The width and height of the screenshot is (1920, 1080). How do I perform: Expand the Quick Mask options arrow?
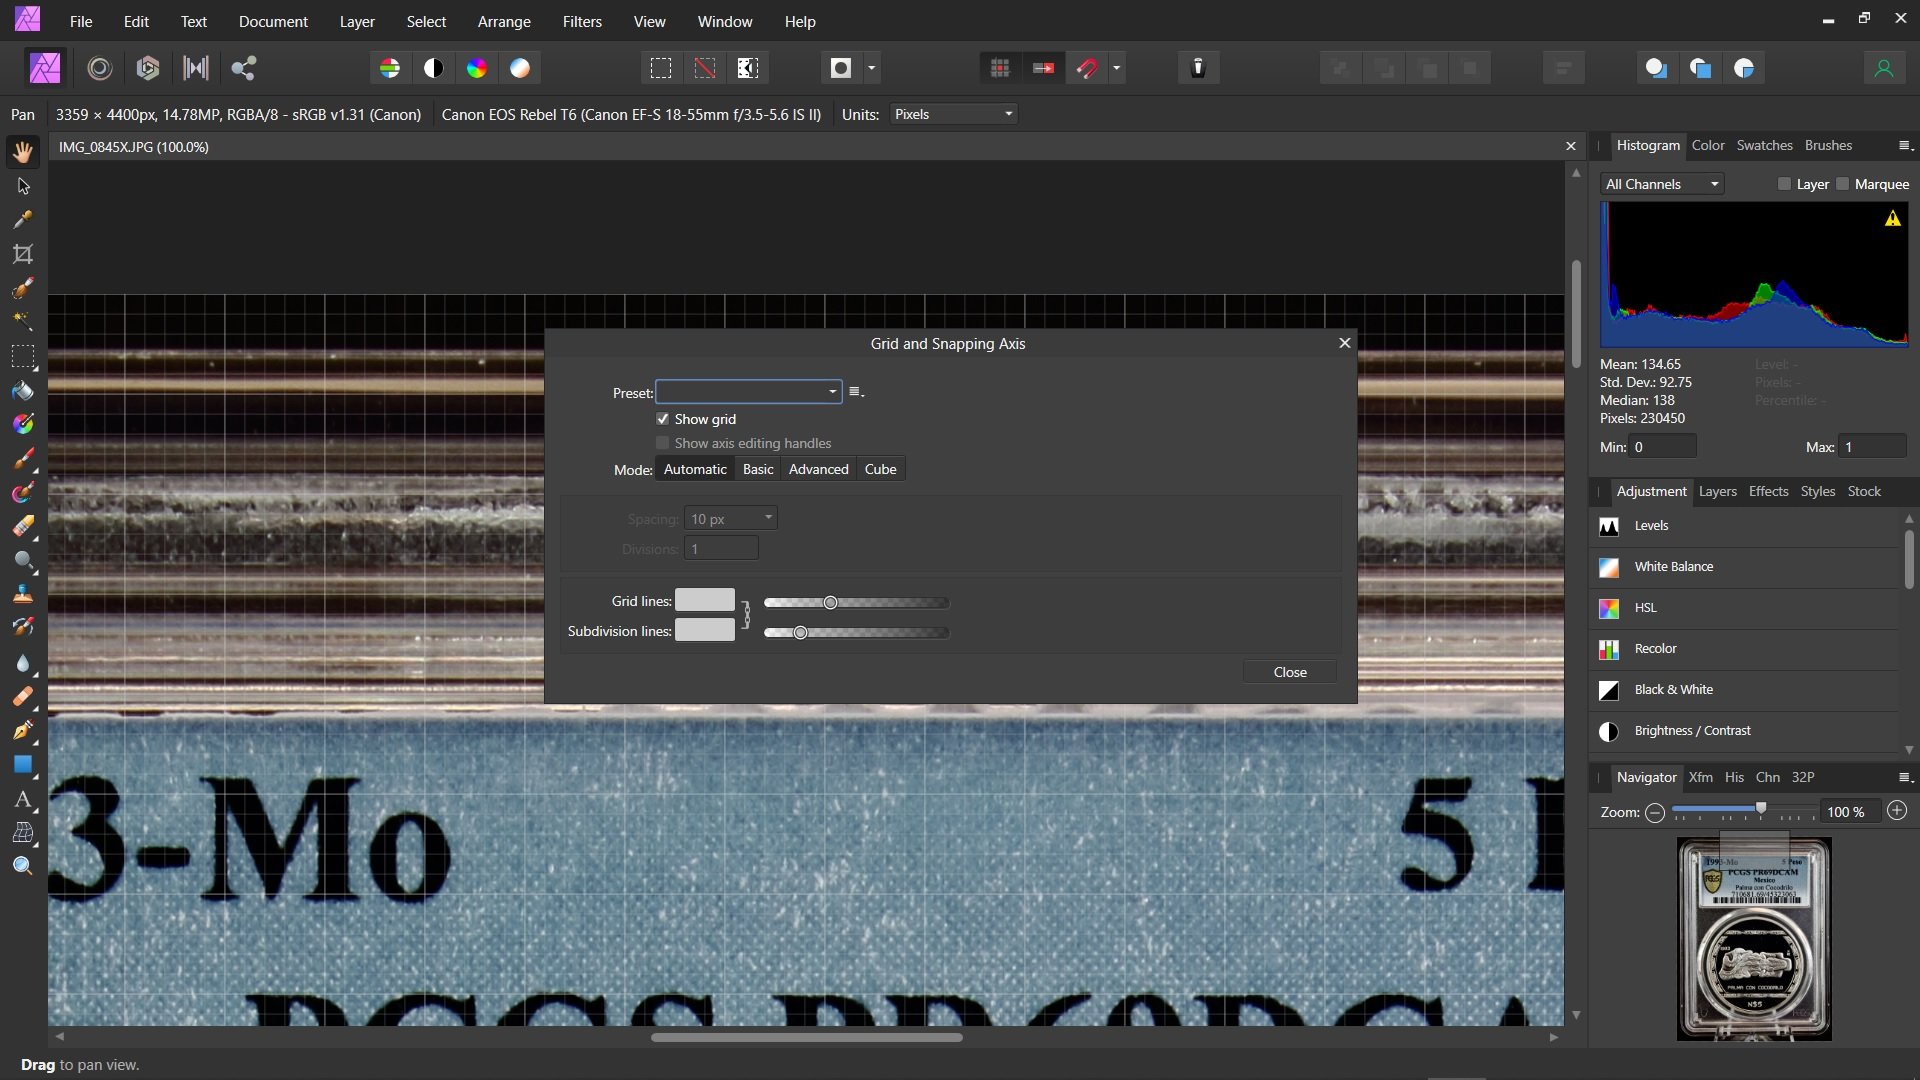coord(872,68)
